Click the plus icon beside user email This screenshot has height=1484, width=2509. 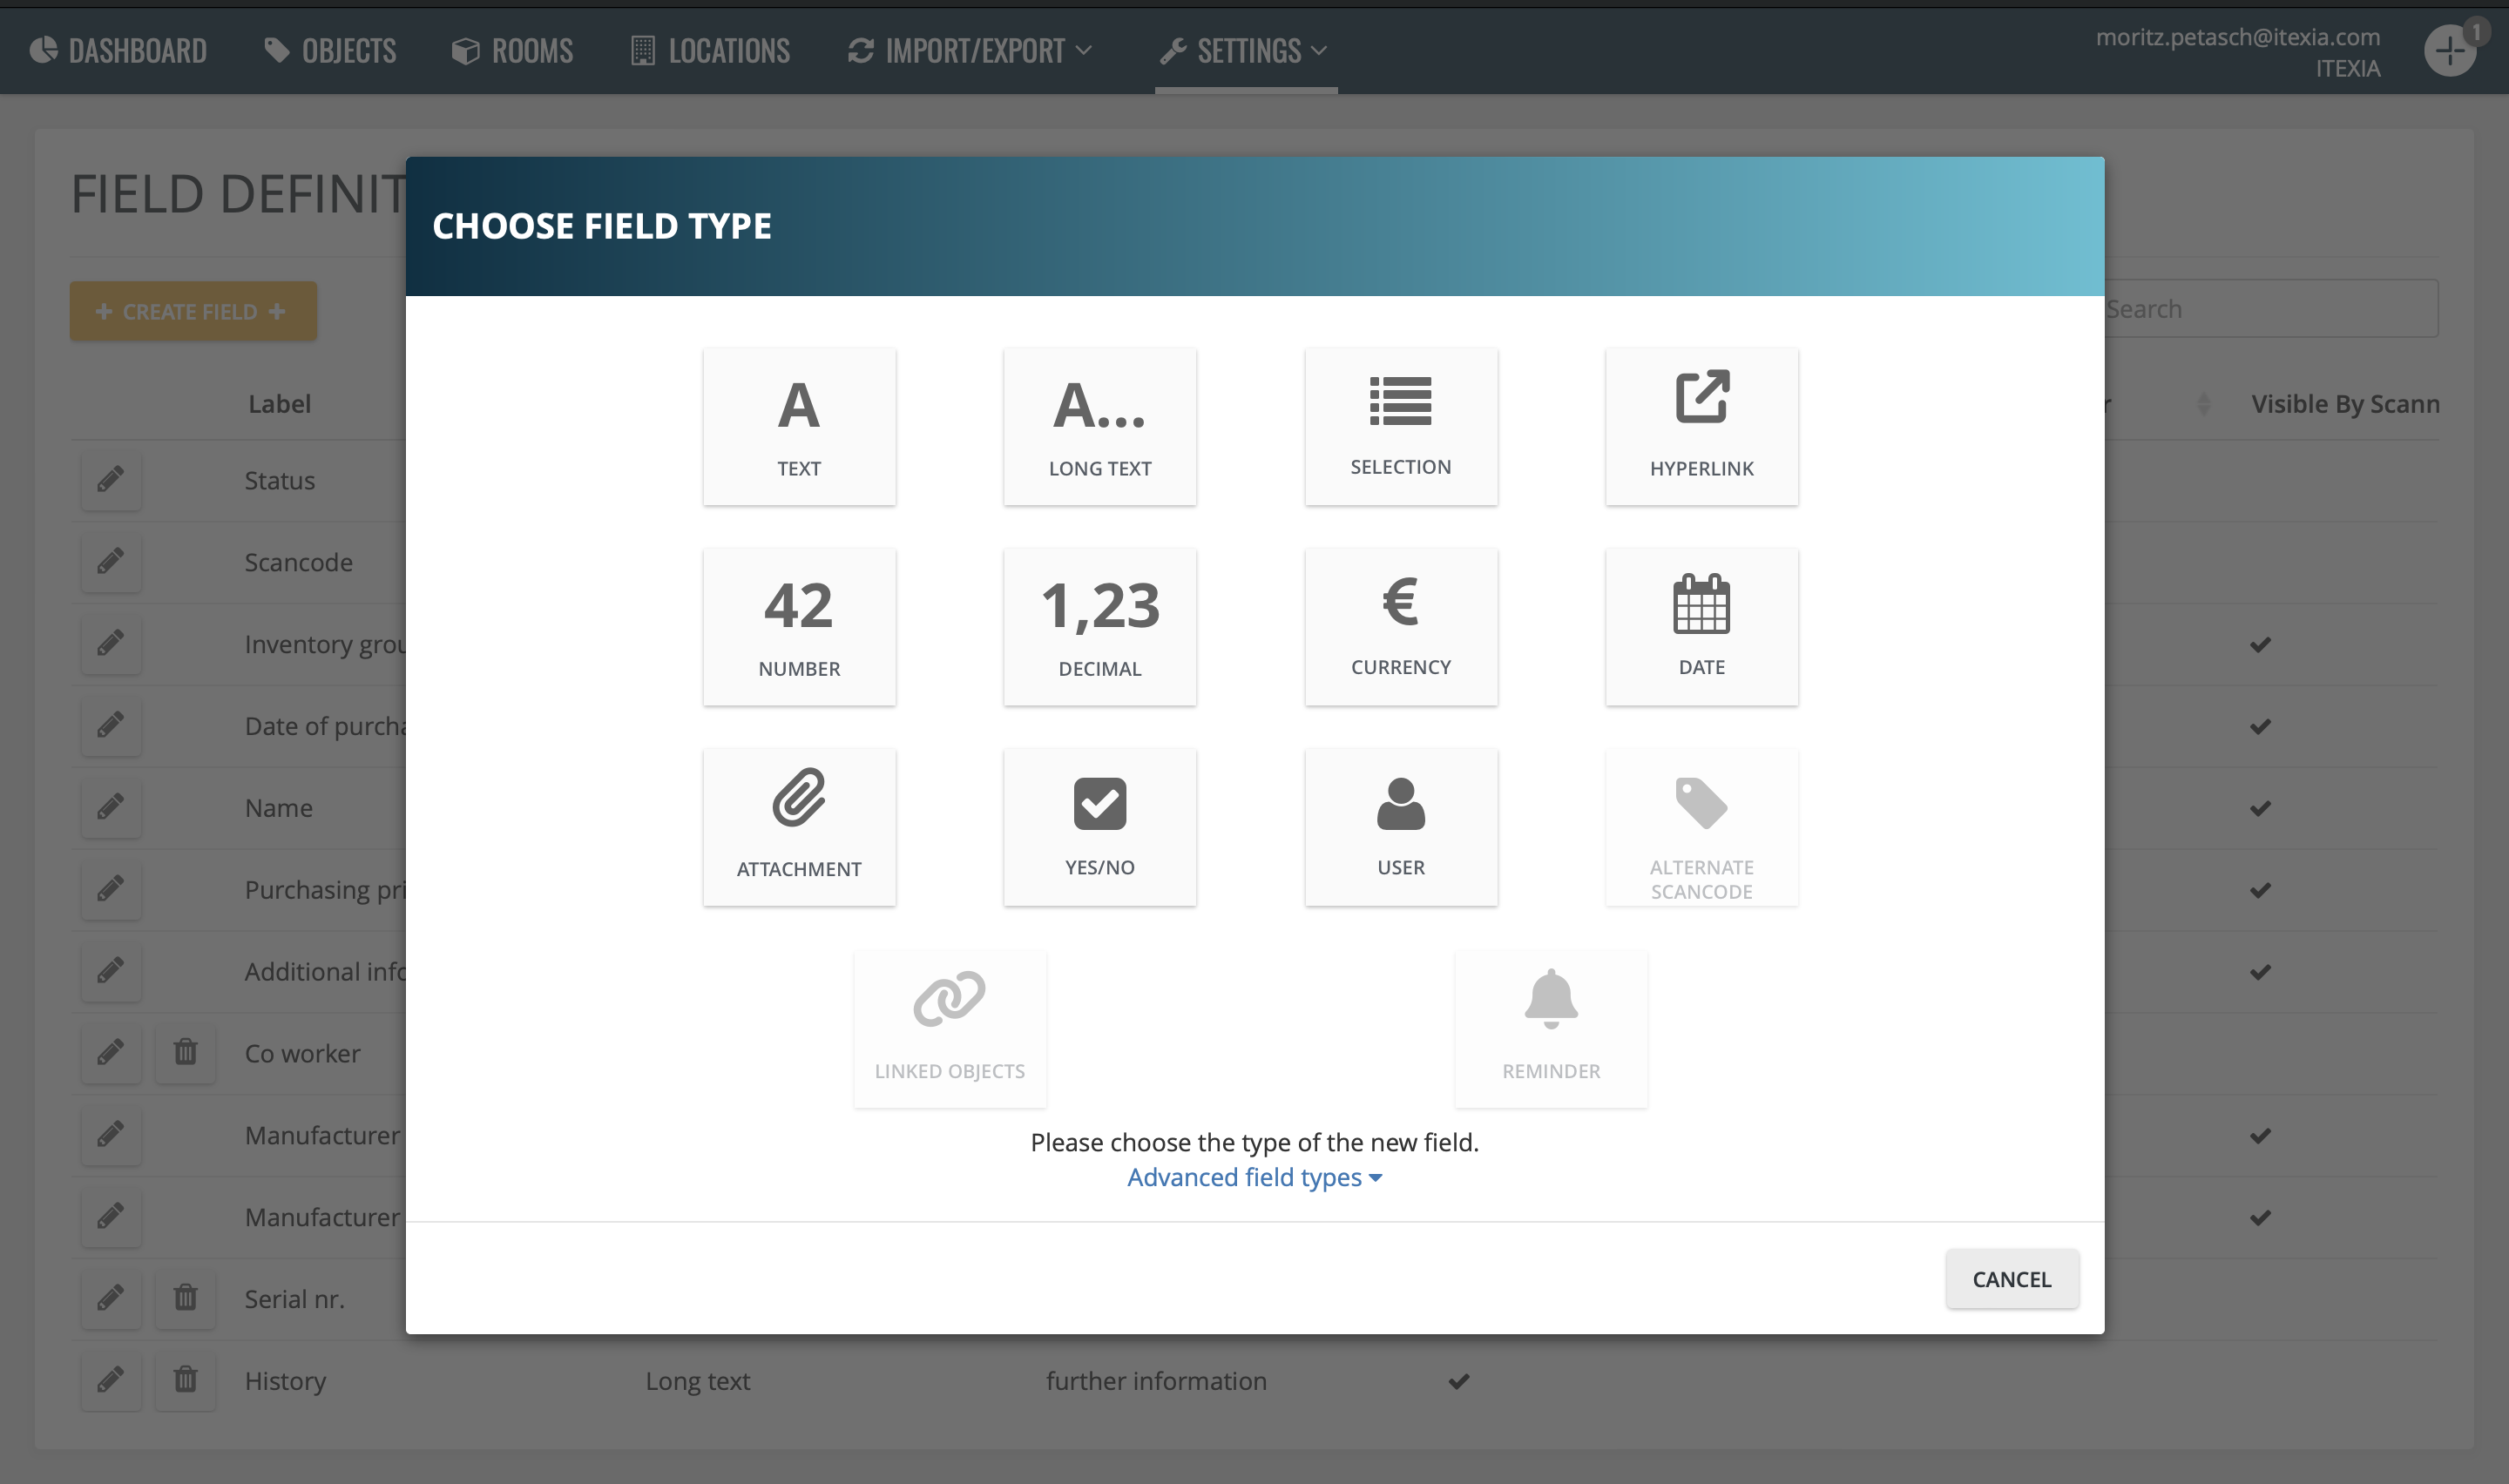tap(2449, 50)
